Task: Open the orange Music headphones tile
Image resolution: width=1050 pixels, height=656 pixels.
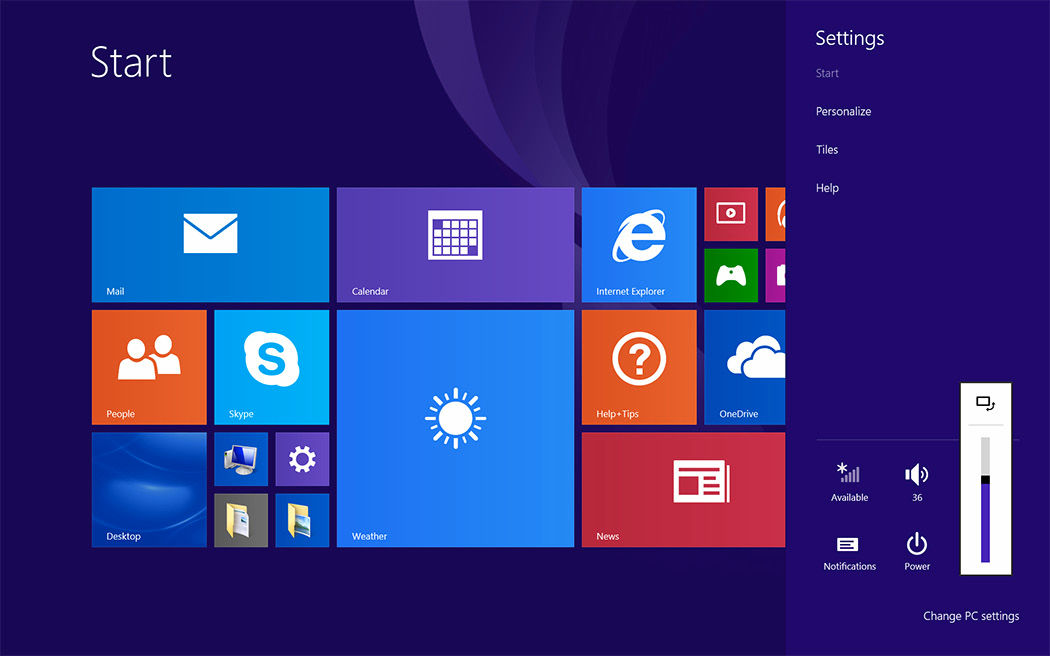Action: click(x=775, y=214)
